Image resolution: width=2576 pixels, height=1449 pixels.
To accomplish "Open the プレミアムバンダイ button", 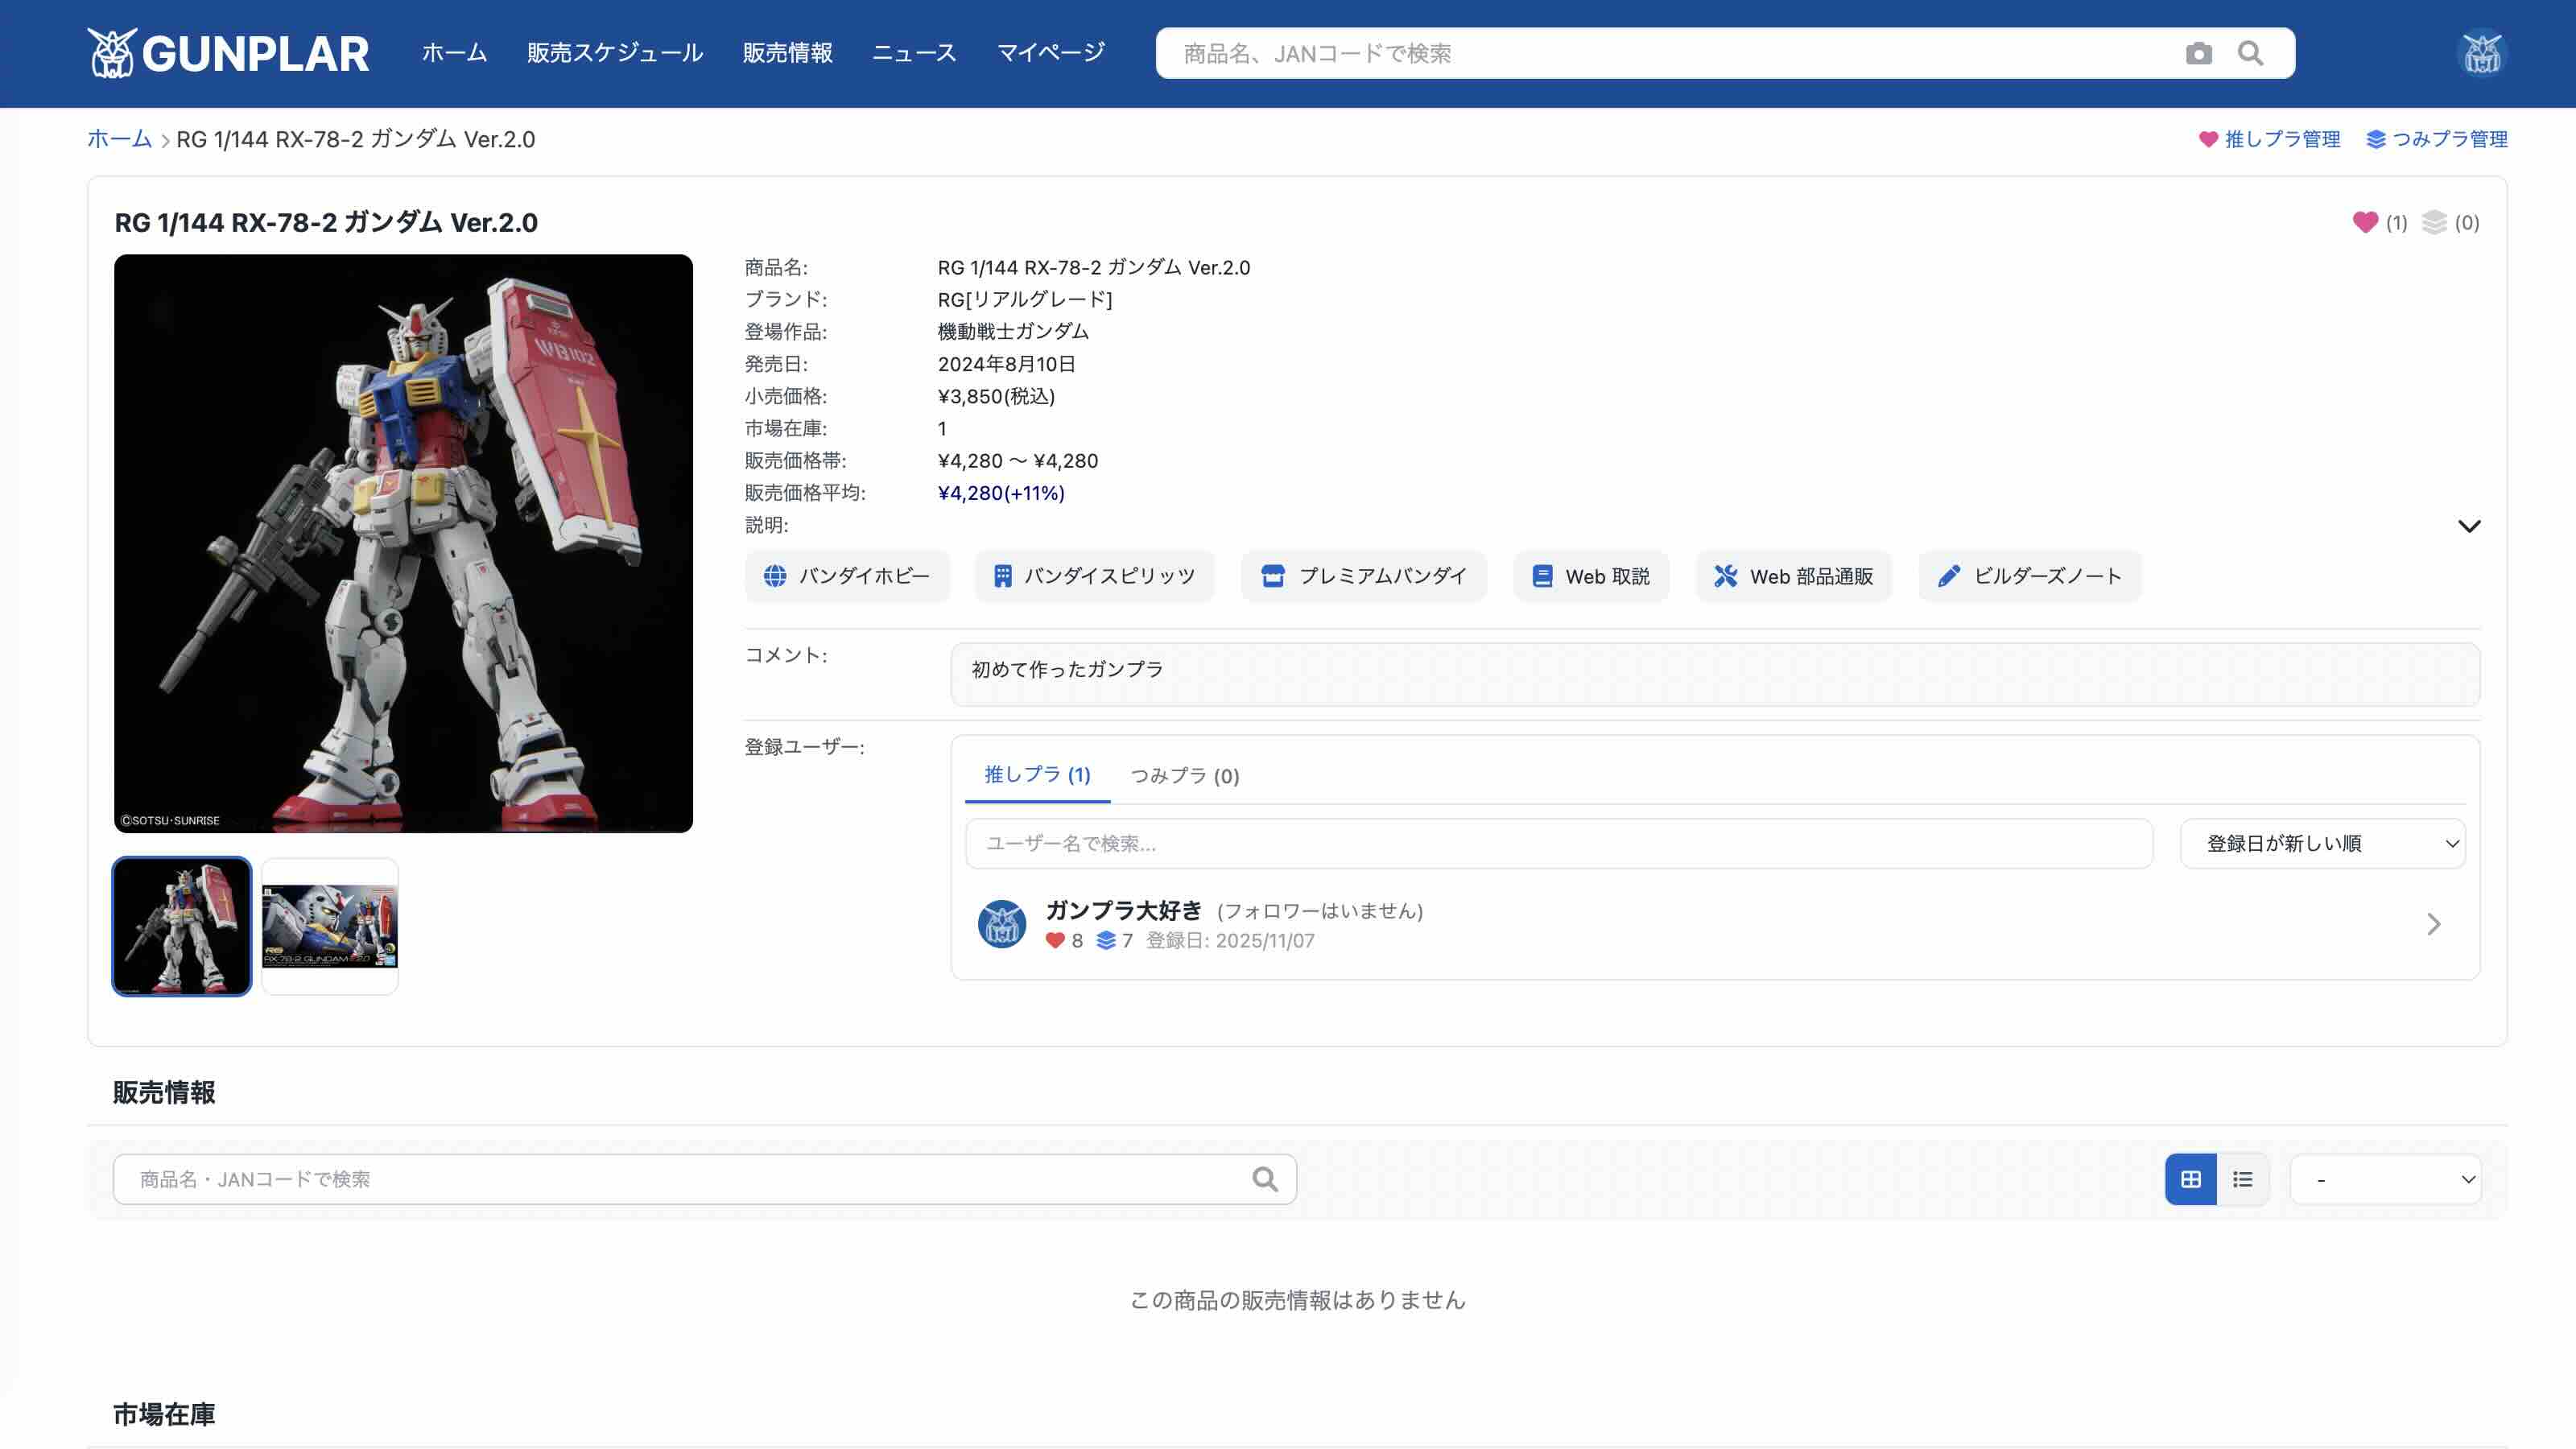I will (1363, 576).
